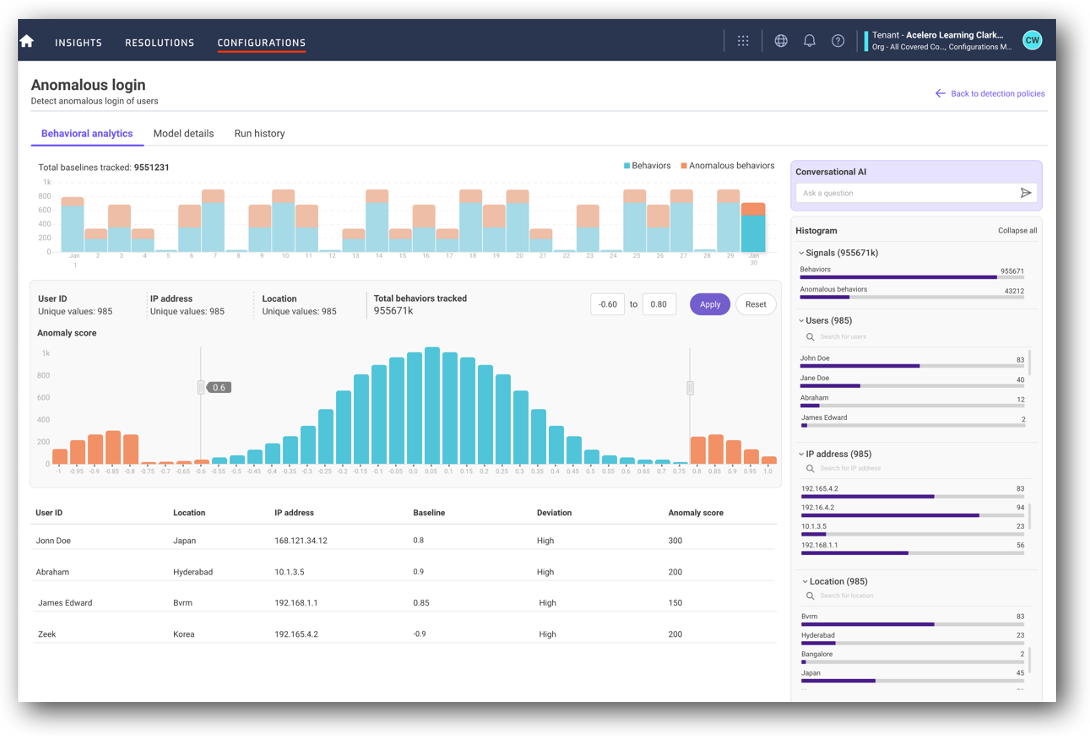Collapse the Signals (955671k) section
The width and height of the screenshot is (1090, 736).
pyautogui.click(x=798, y=253)
